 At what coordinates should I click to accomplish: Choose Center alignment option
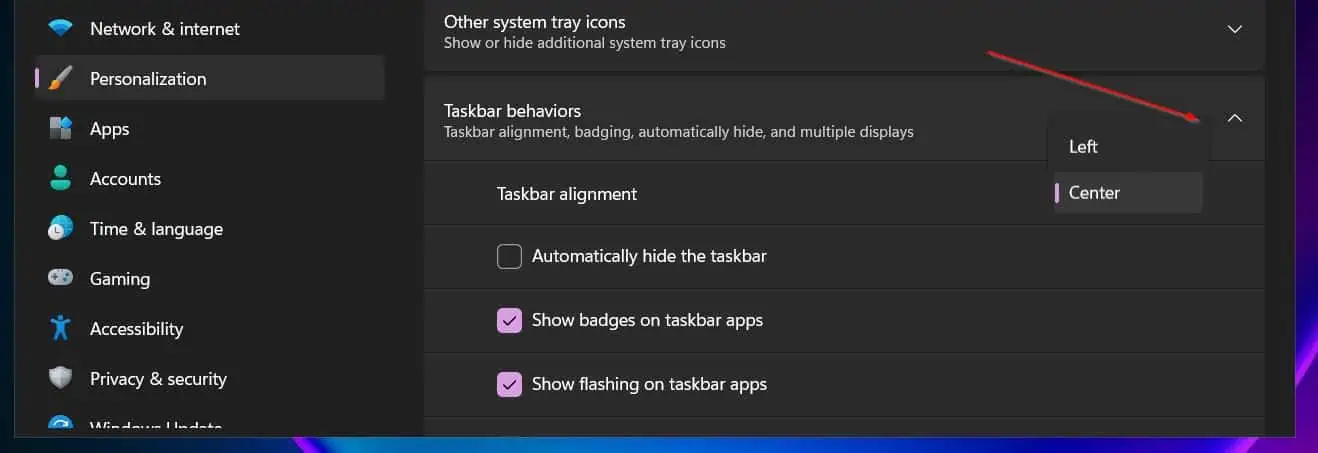tap(1128, 193)
